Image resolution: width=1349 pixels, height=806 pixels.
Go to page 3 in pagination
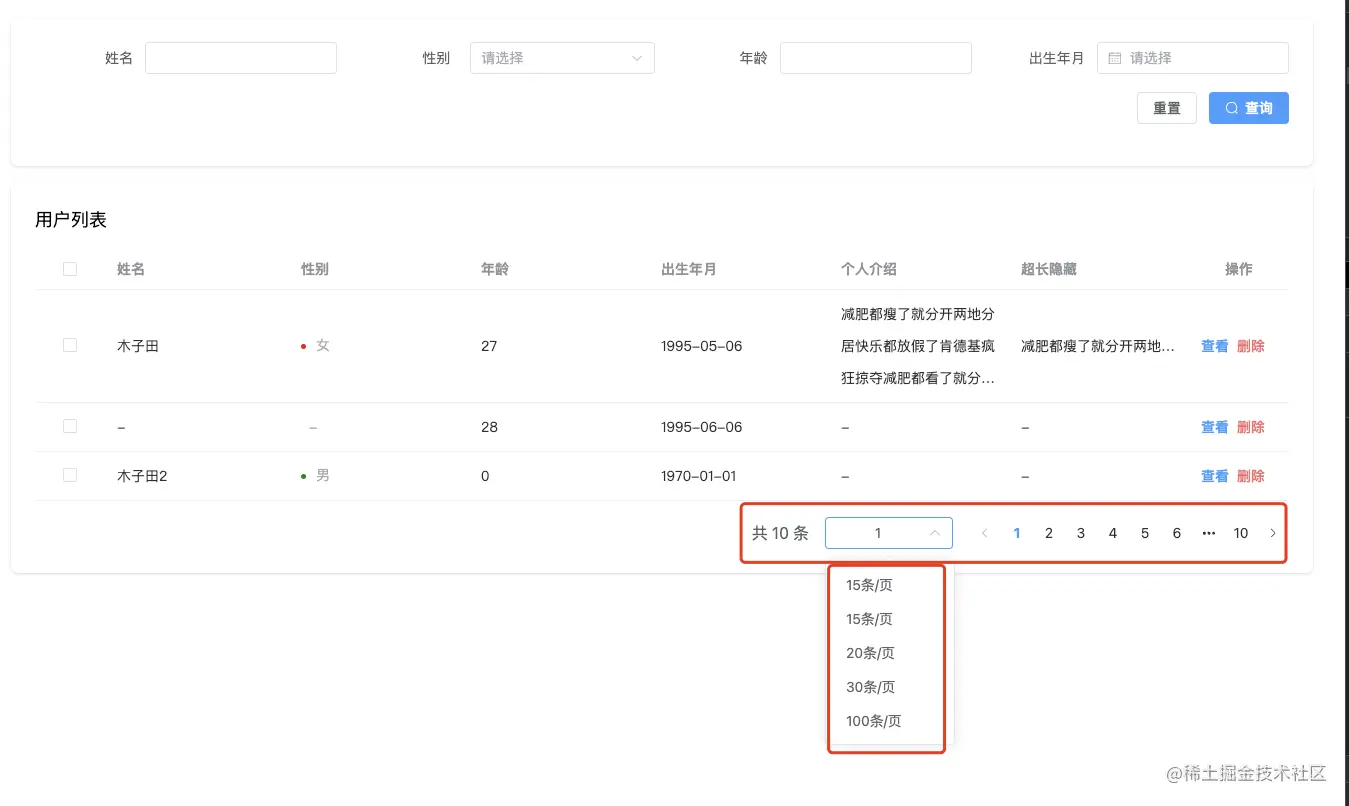(x=1081, y=533)
